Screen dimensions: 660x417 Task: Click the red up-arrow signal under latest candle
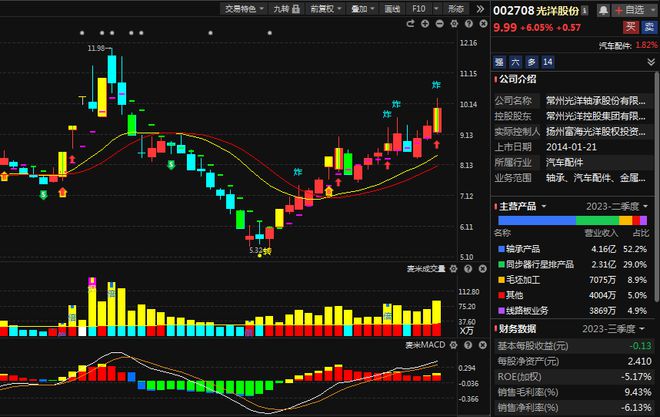point(436,145)
